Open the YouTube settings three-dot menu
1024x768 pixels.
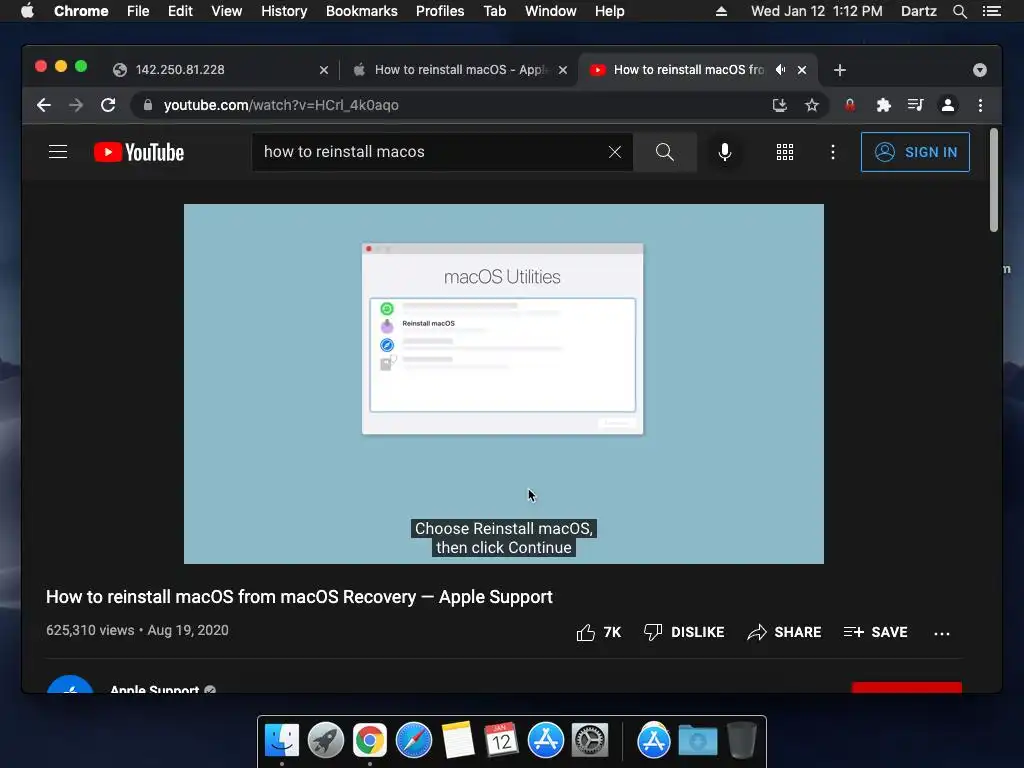(833, 152)
